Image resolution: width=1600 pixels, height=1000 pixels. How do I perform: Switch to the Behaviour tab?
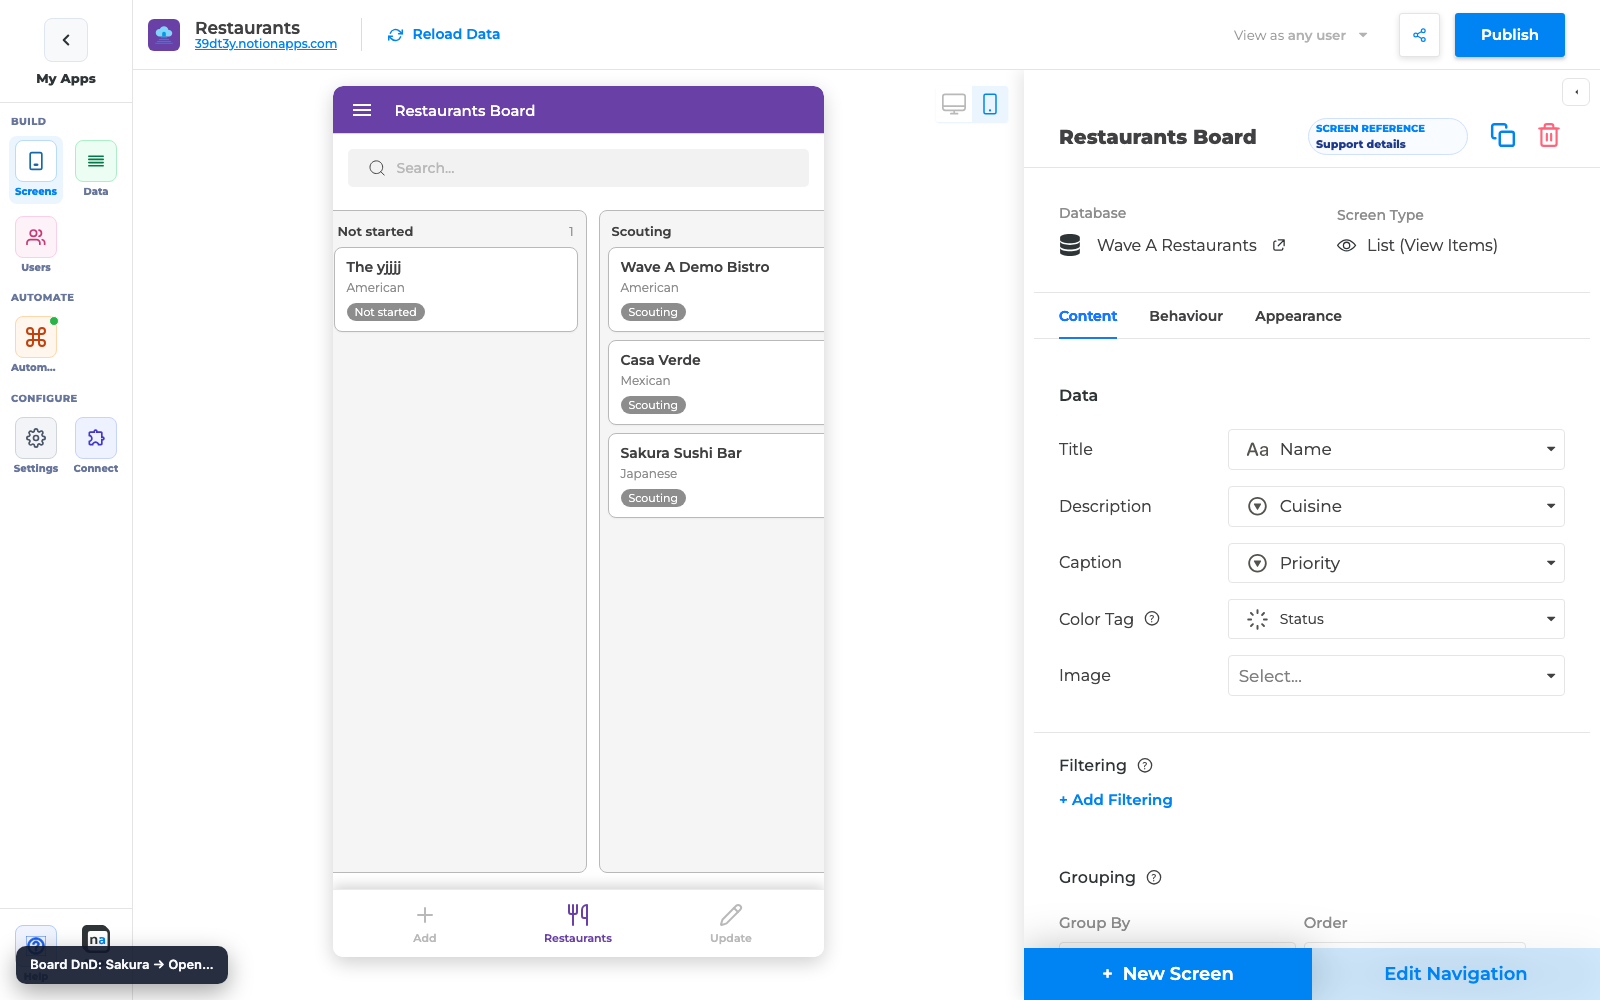1186,316
